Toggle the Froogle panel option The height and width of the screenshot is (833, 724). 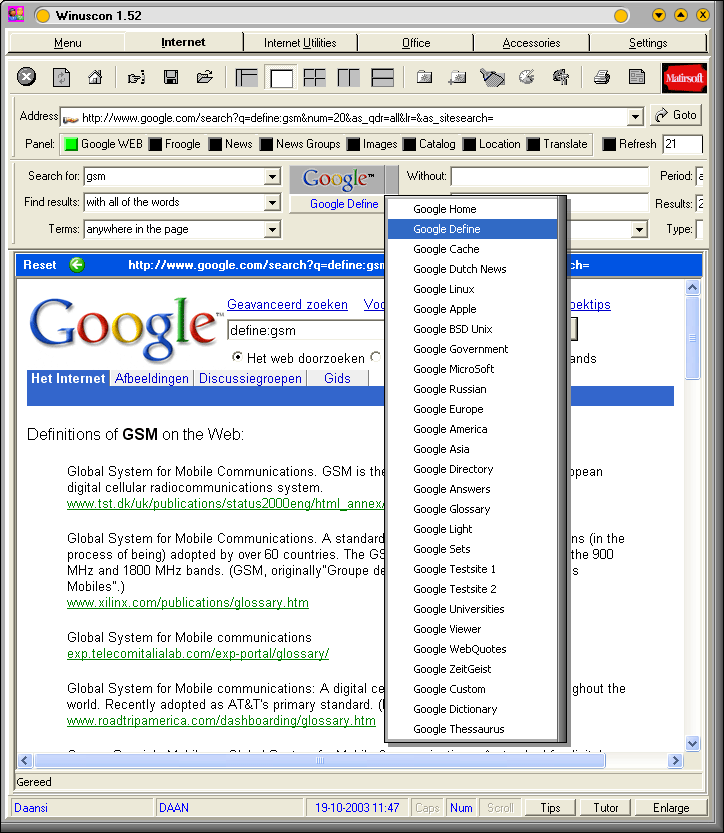155,144
